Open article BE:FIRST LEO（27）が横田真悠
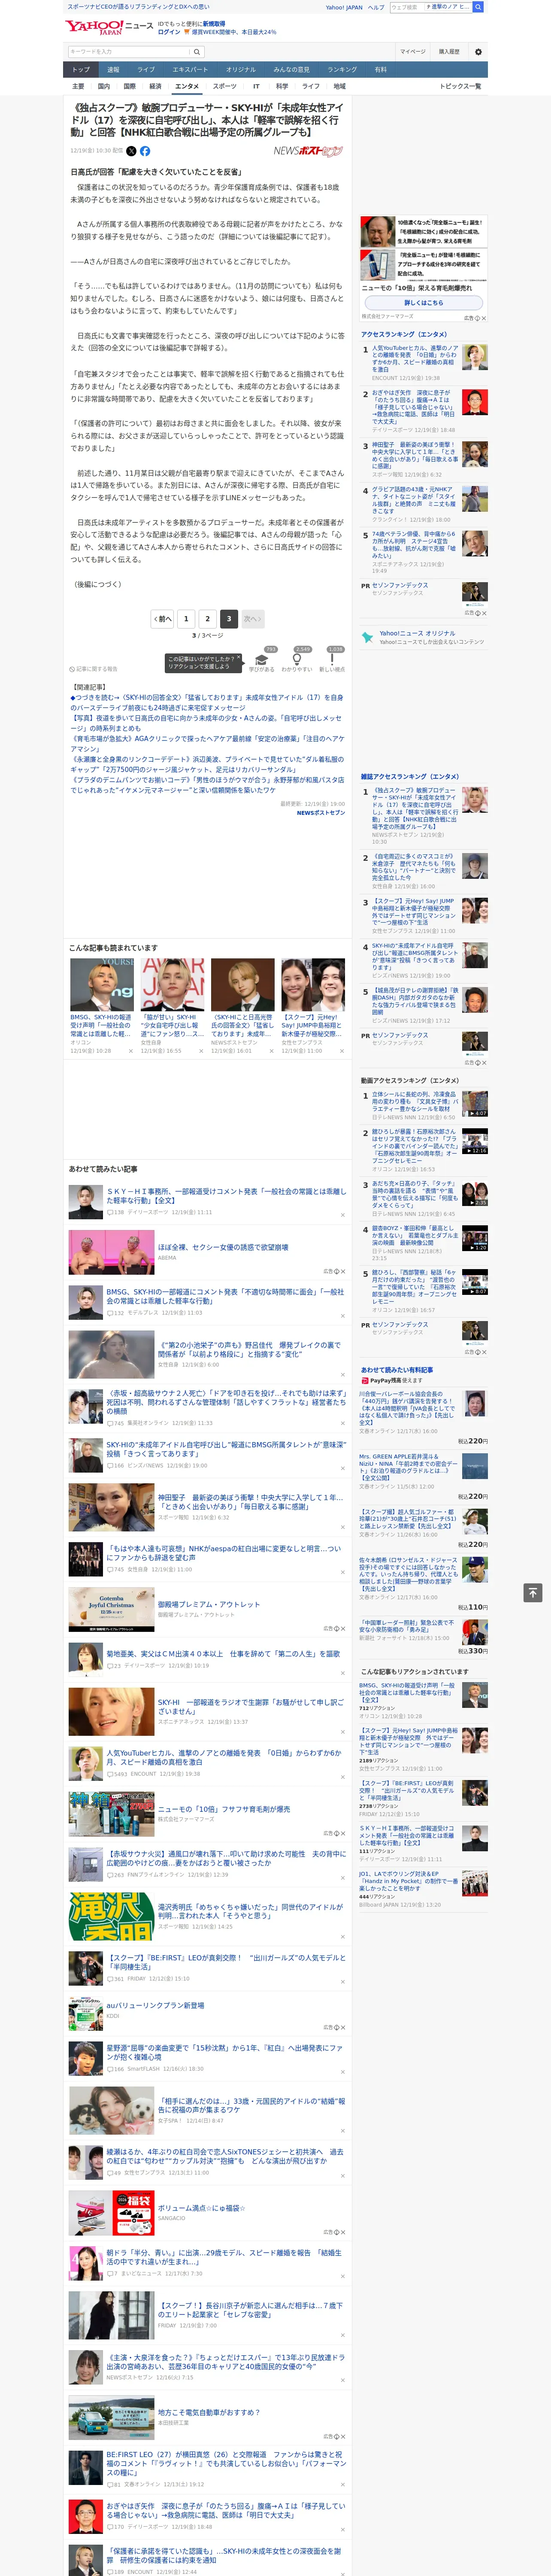The width and height of the screenshot is (551, 2576). [x=226, y=2463]
